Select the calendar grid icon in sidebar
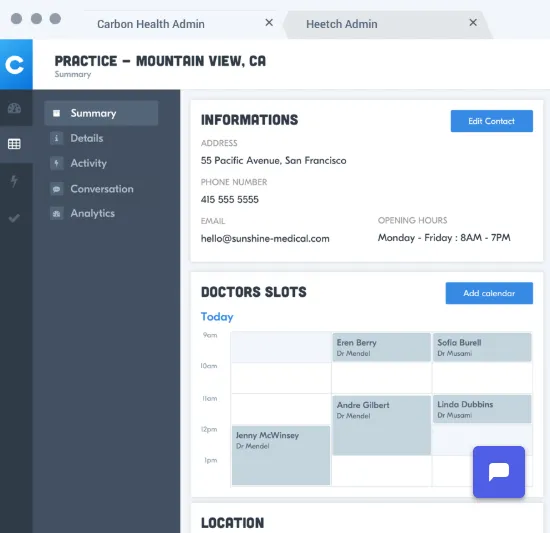 14,144
